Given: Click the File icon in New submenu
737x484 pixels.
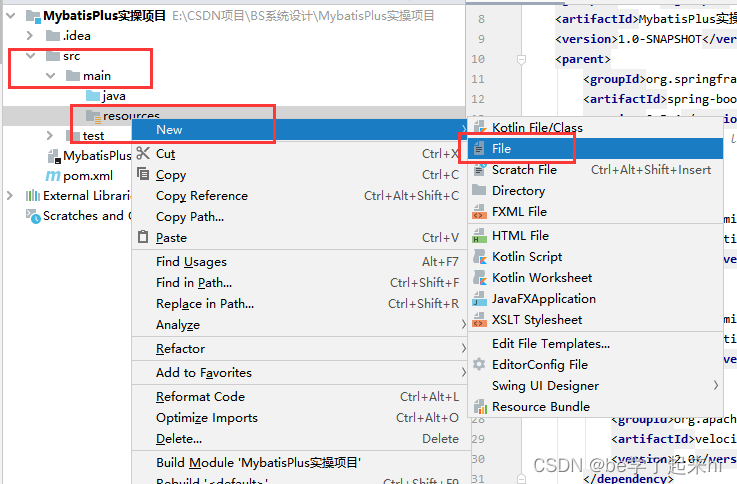Looking at the screenshot, I should 479,148.
